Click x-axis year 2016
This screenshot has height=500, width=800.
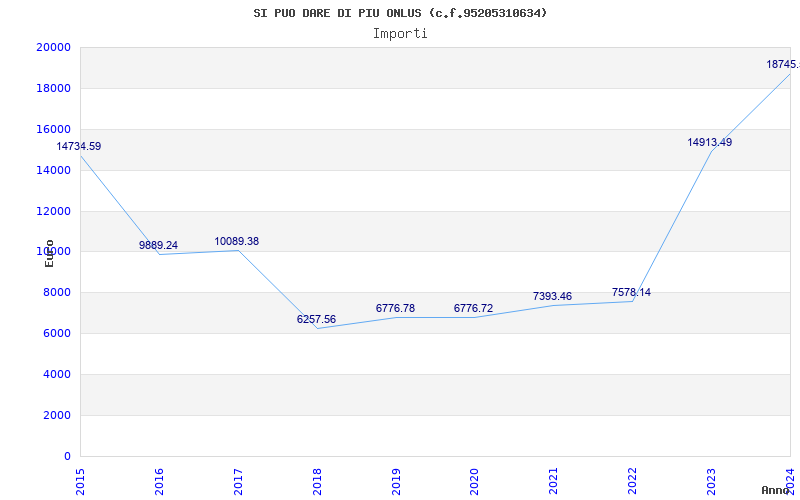(159, 482)
